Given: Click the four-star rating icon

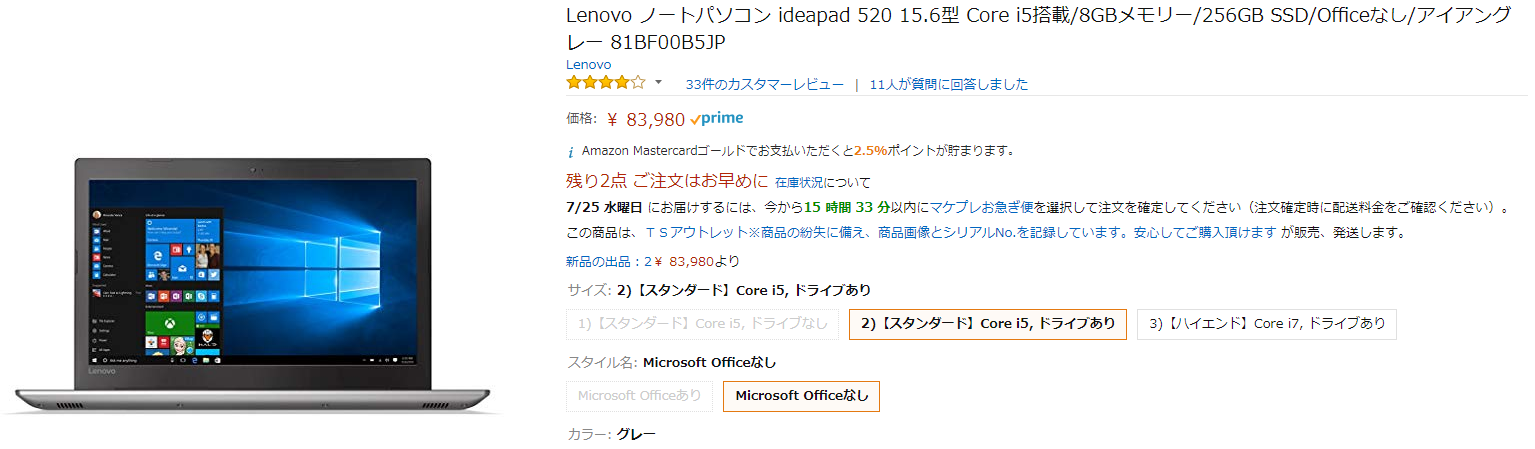Looking at the screenshot, I should [x=605, y=83].
